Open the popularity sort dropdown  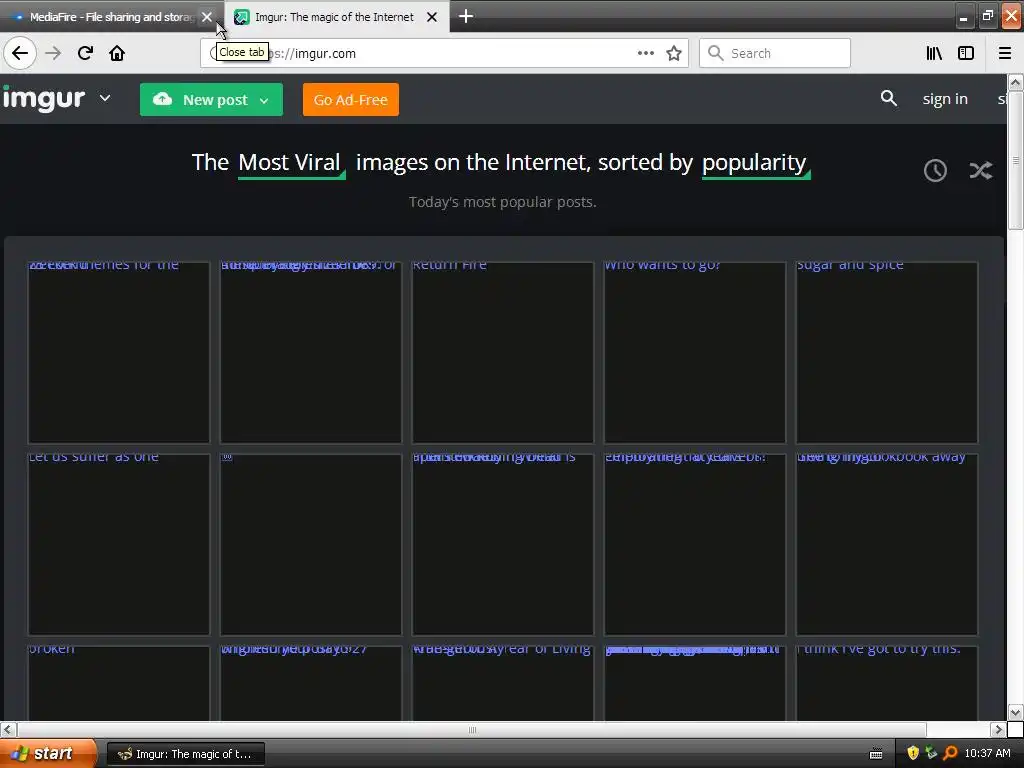[756, 163]
